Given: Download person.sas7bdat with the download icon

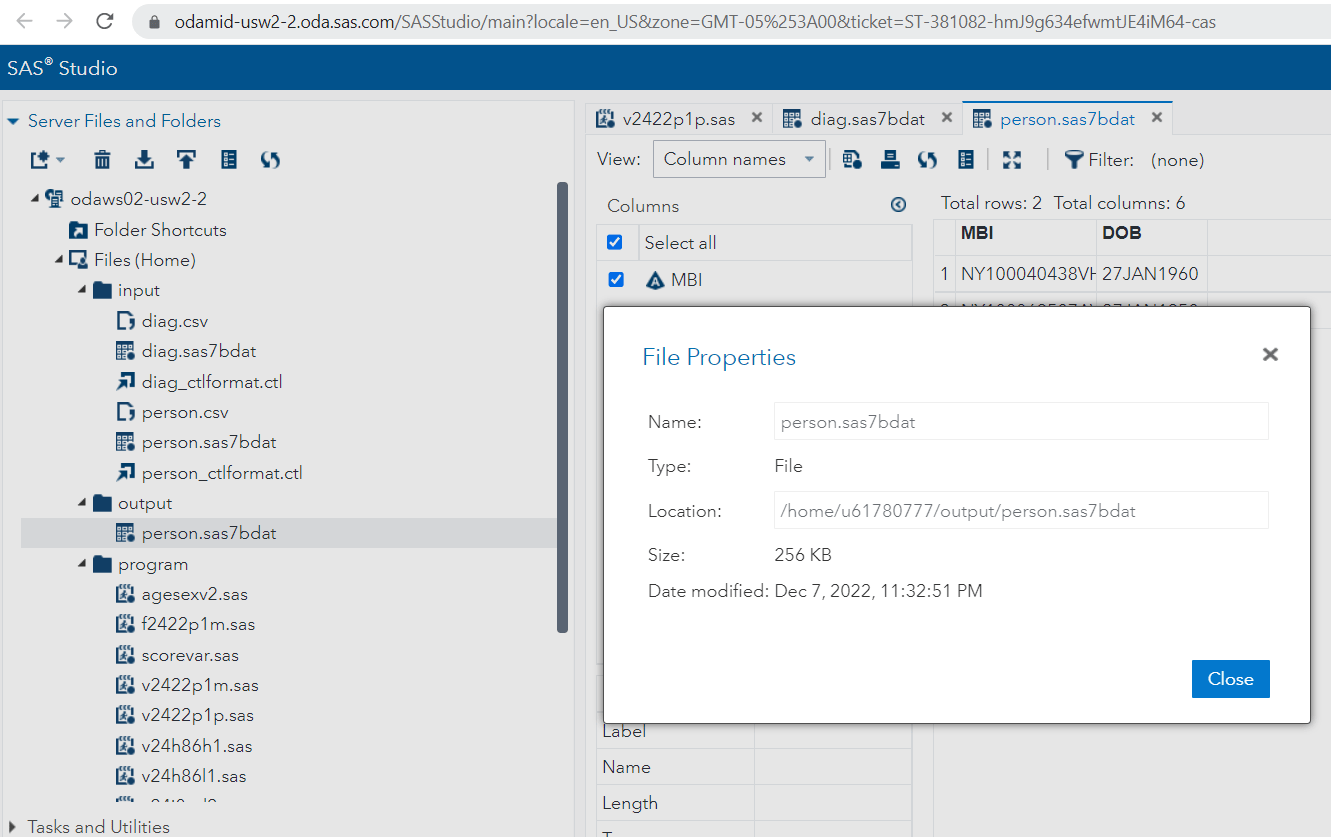Looking at the screenshot, I should [143, 158].
